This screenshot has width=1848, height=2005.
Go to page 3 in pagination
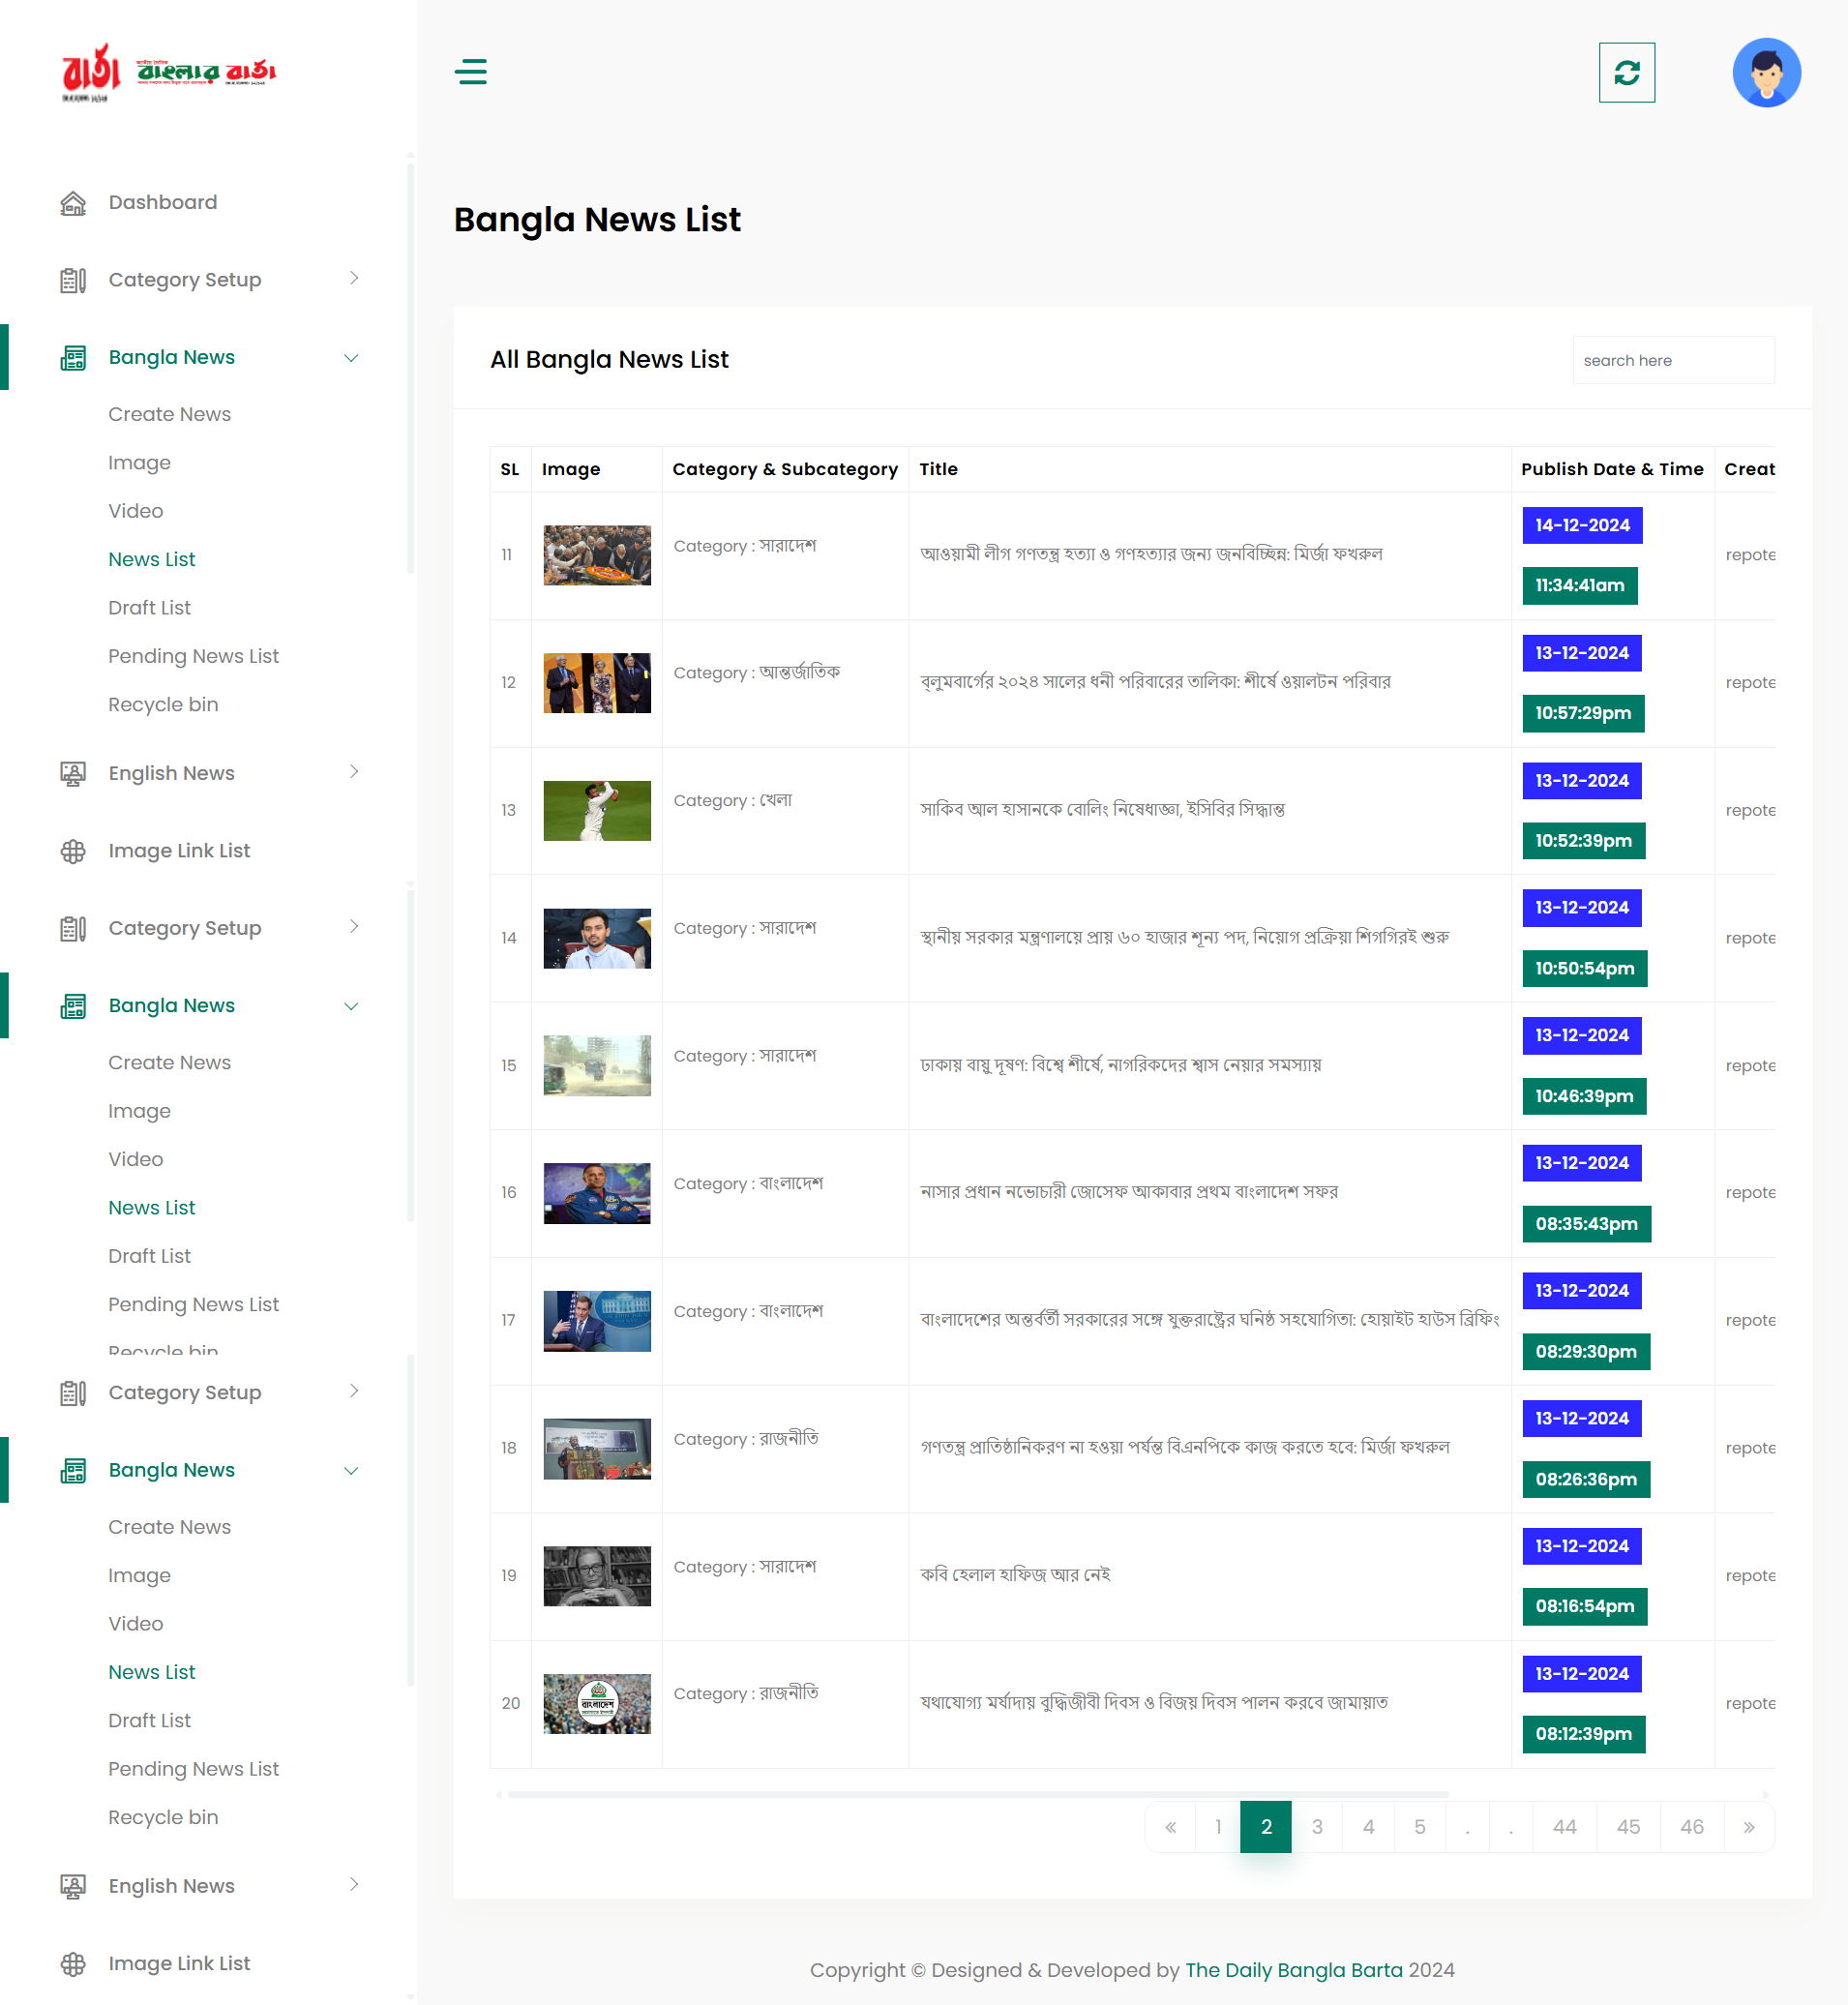pos(1317,1827)
